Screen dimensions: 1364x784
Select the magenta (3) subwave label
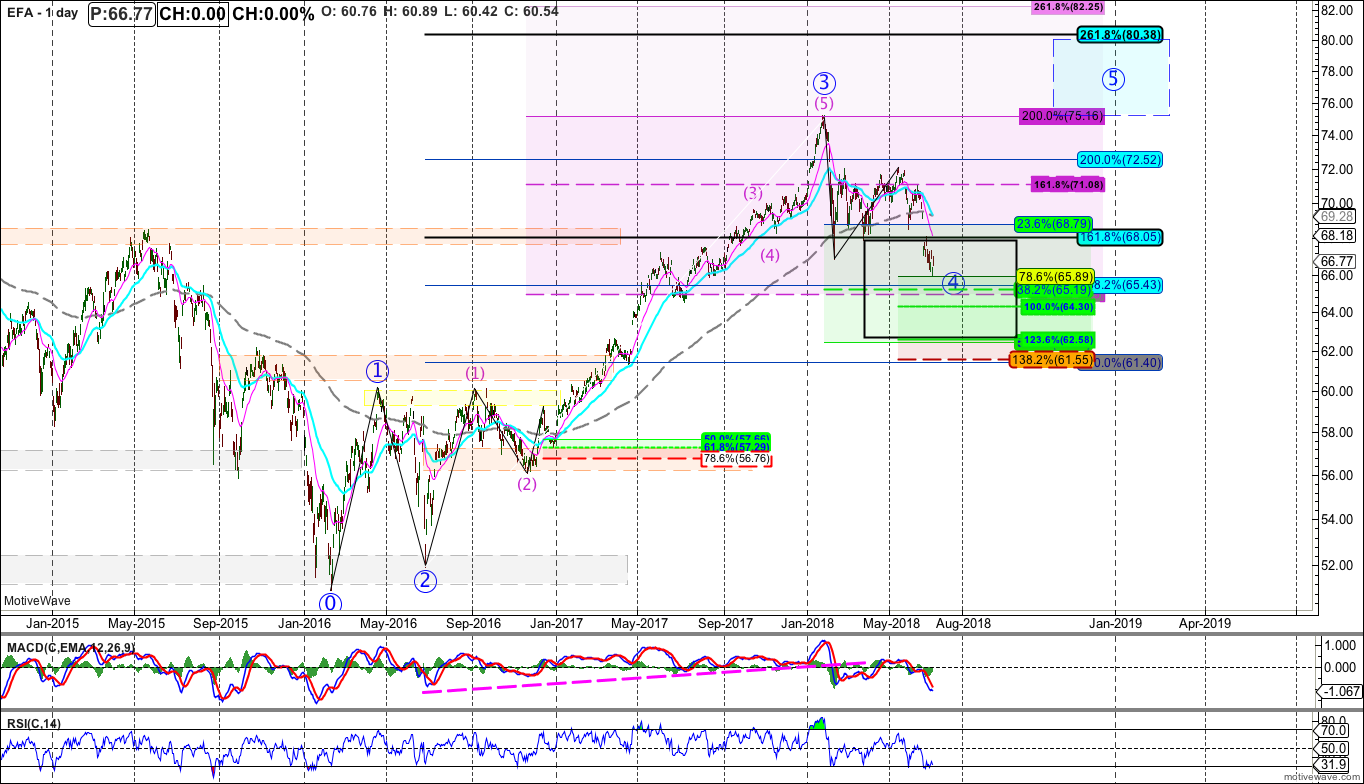tap(753, 193)
